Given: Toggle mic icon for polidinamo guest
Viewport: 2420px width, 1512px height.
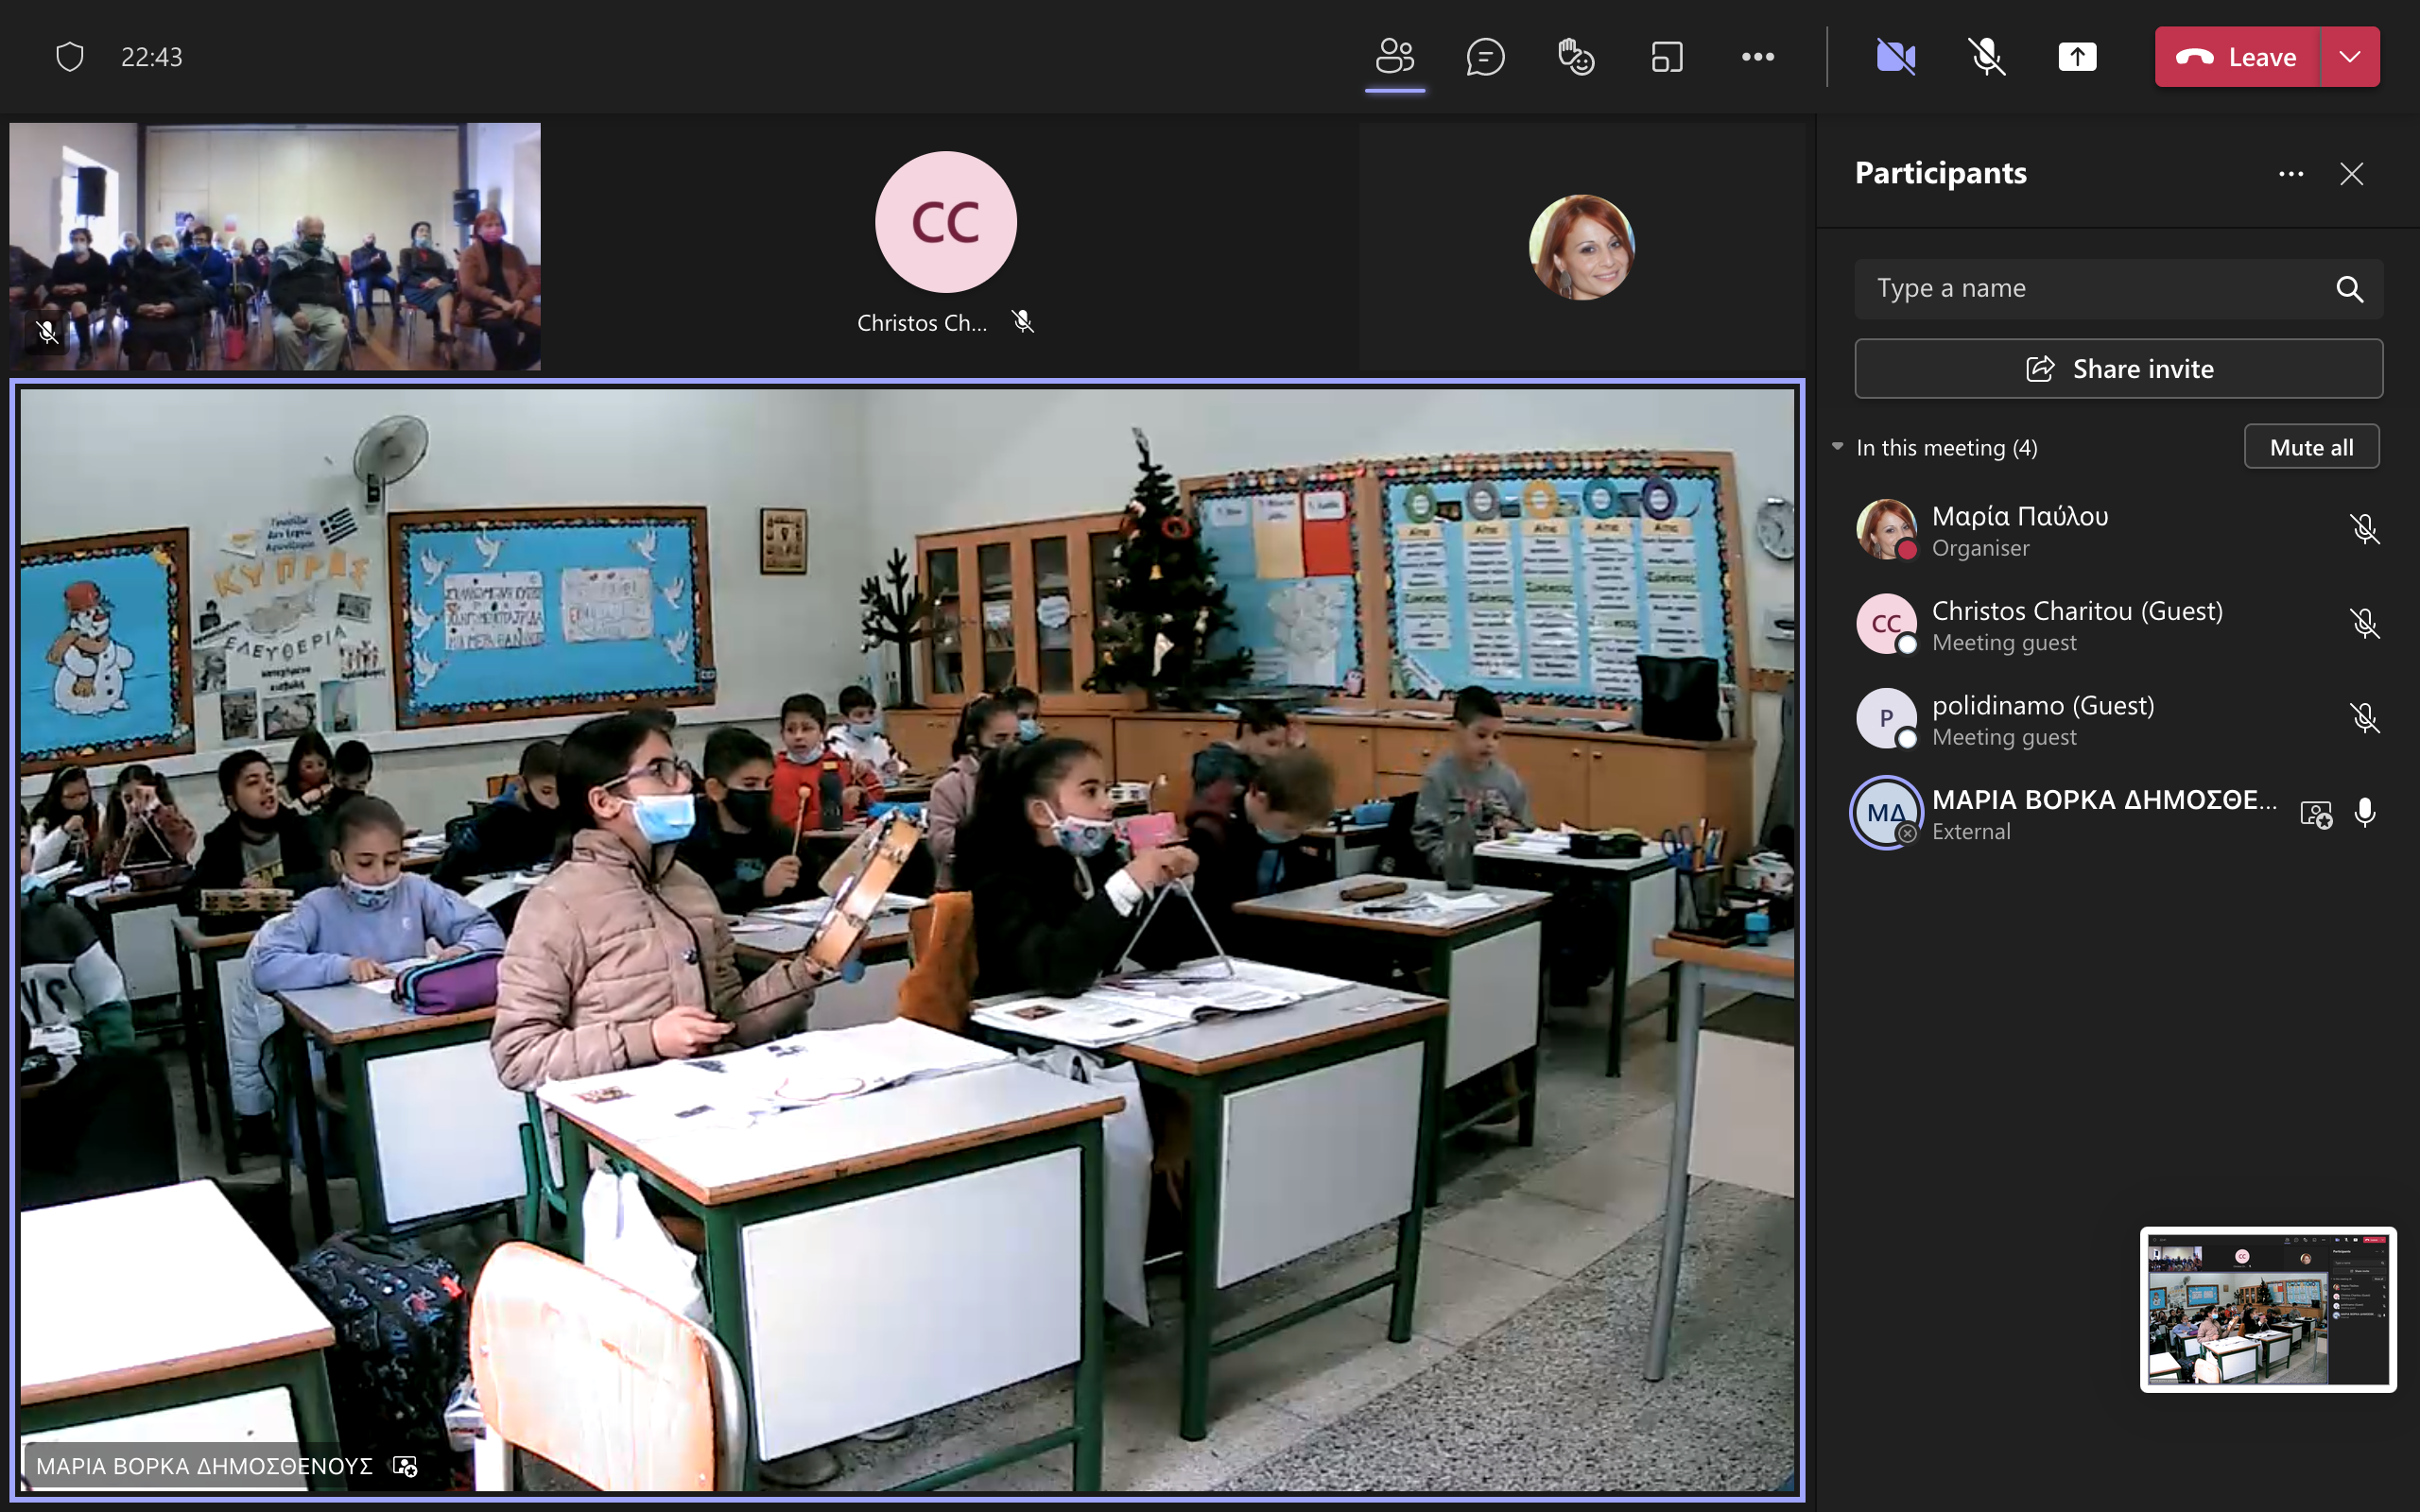Looking at the screenshot, I should click(2364, 718).
